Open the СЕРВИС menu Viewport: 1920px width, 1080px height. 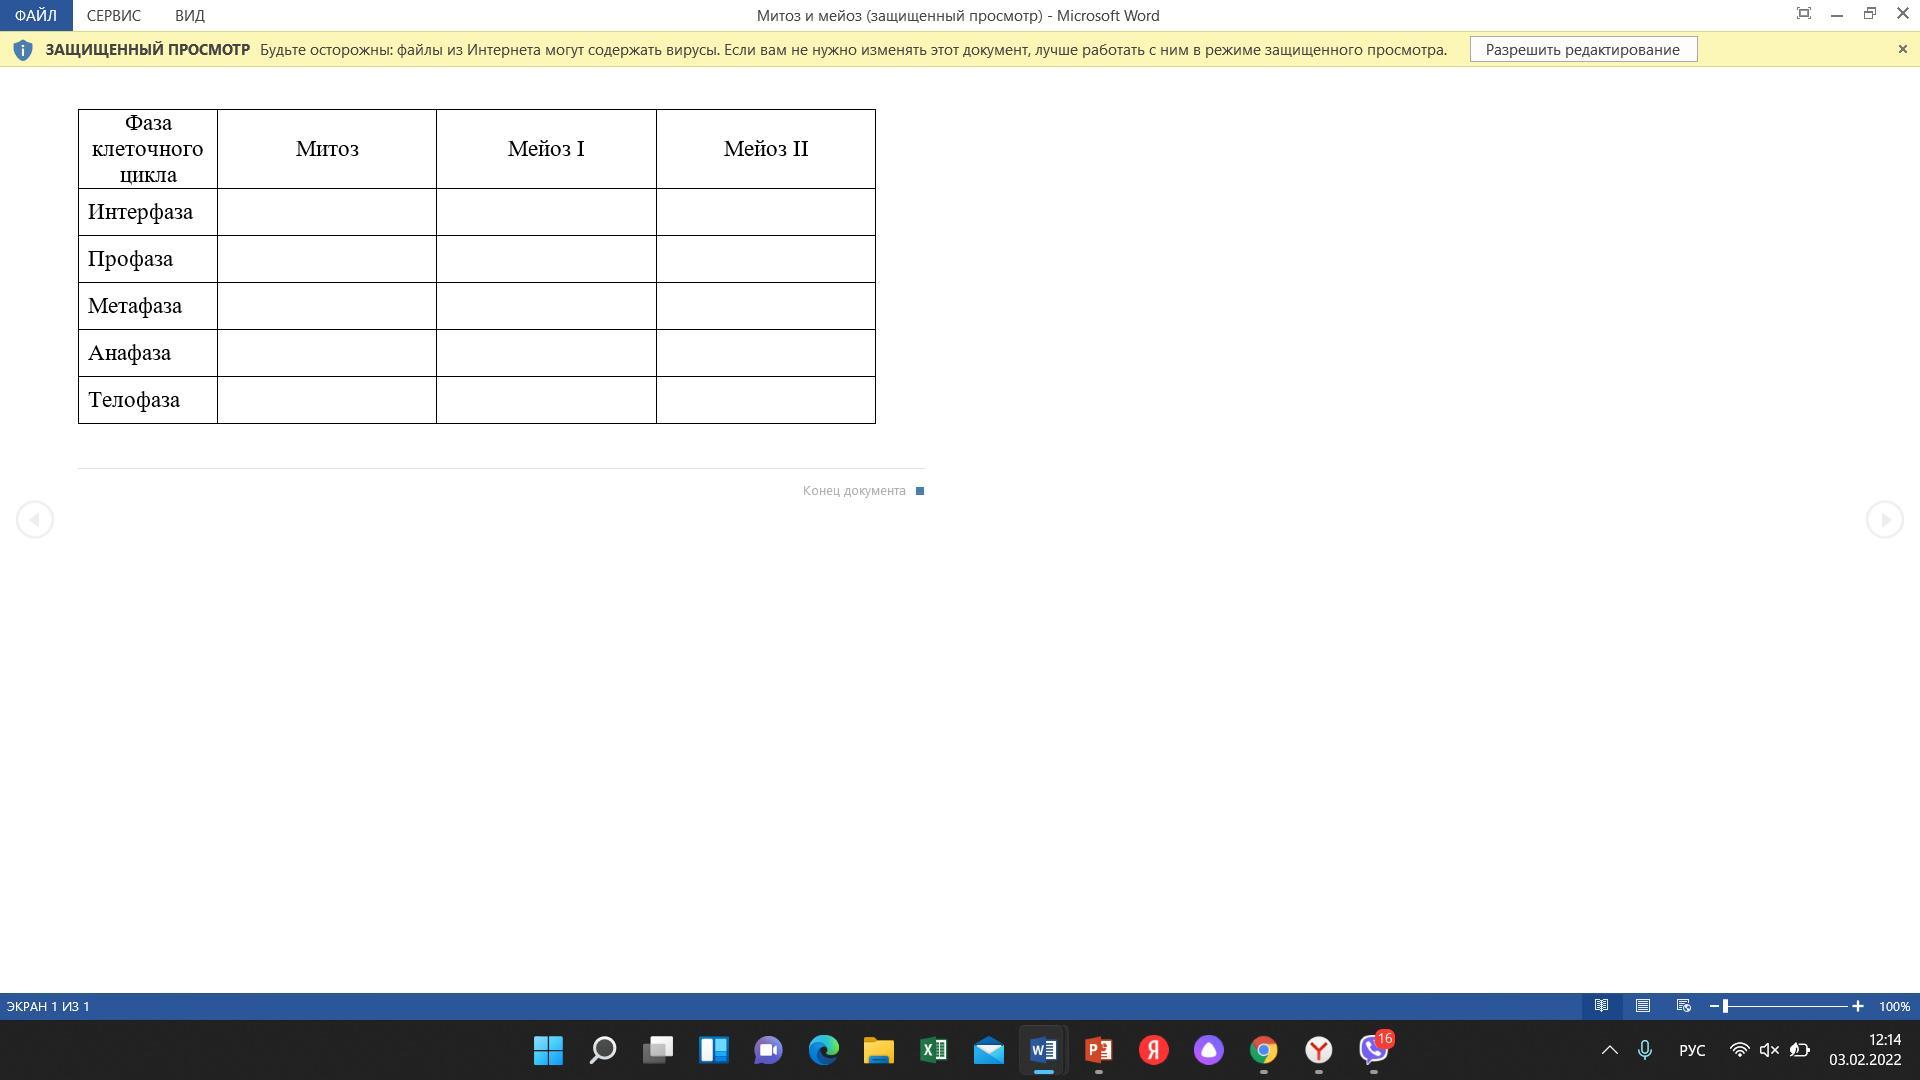click(x=113, y=15)
